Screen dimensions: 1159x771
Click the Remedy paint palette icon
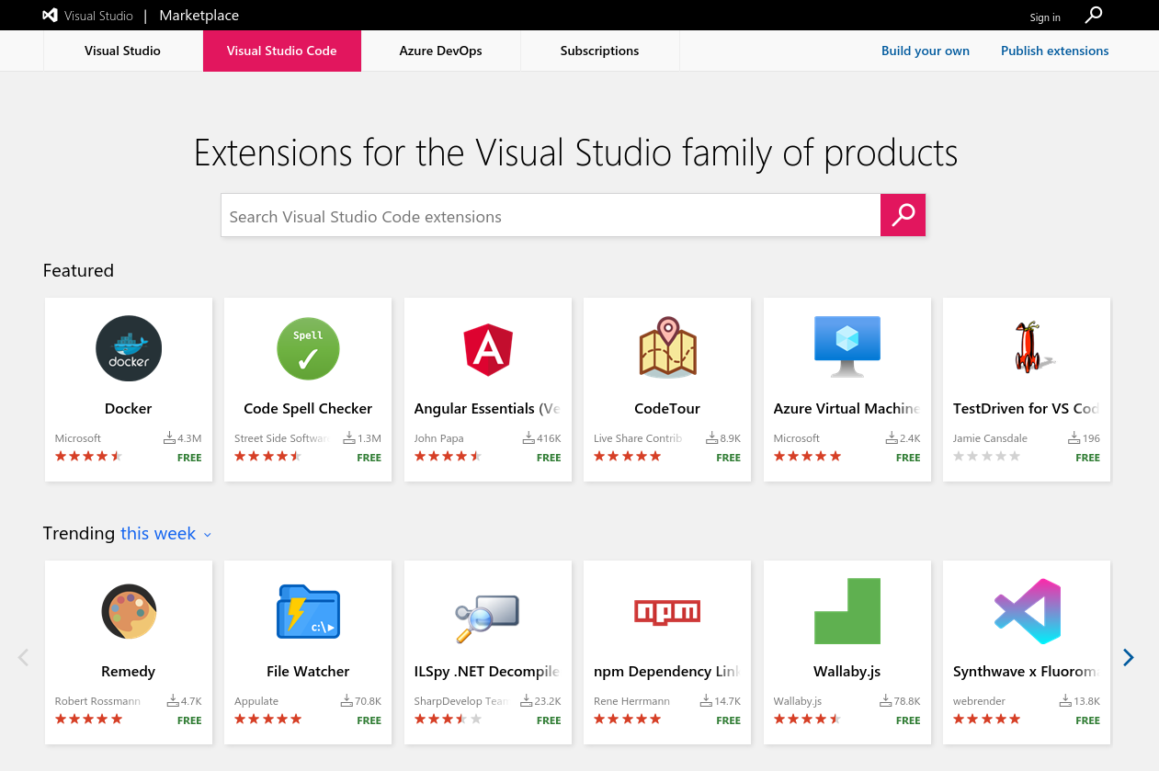point(128,611)
